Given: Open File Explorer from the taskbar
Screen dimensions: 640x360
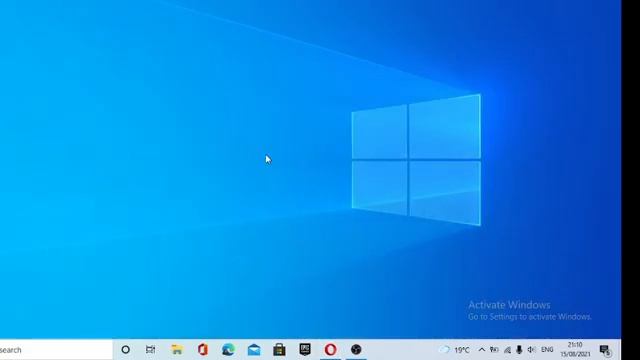Looking at the screenshot, I should [177, 350].
